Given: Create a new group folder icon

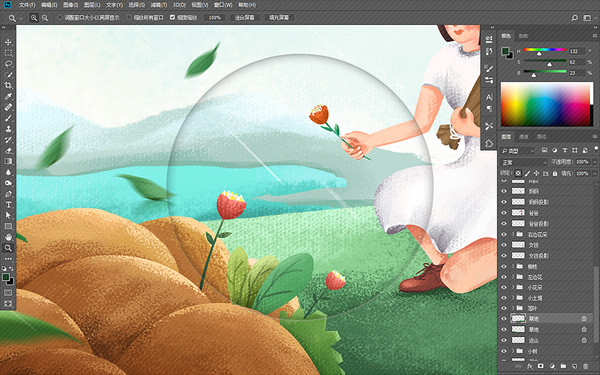Looking at the screenshot, I should (563, 366).
